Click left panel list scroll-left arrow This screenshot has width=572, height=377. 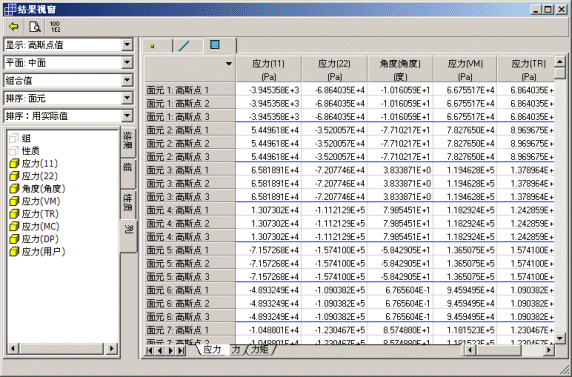coord(13,349)
